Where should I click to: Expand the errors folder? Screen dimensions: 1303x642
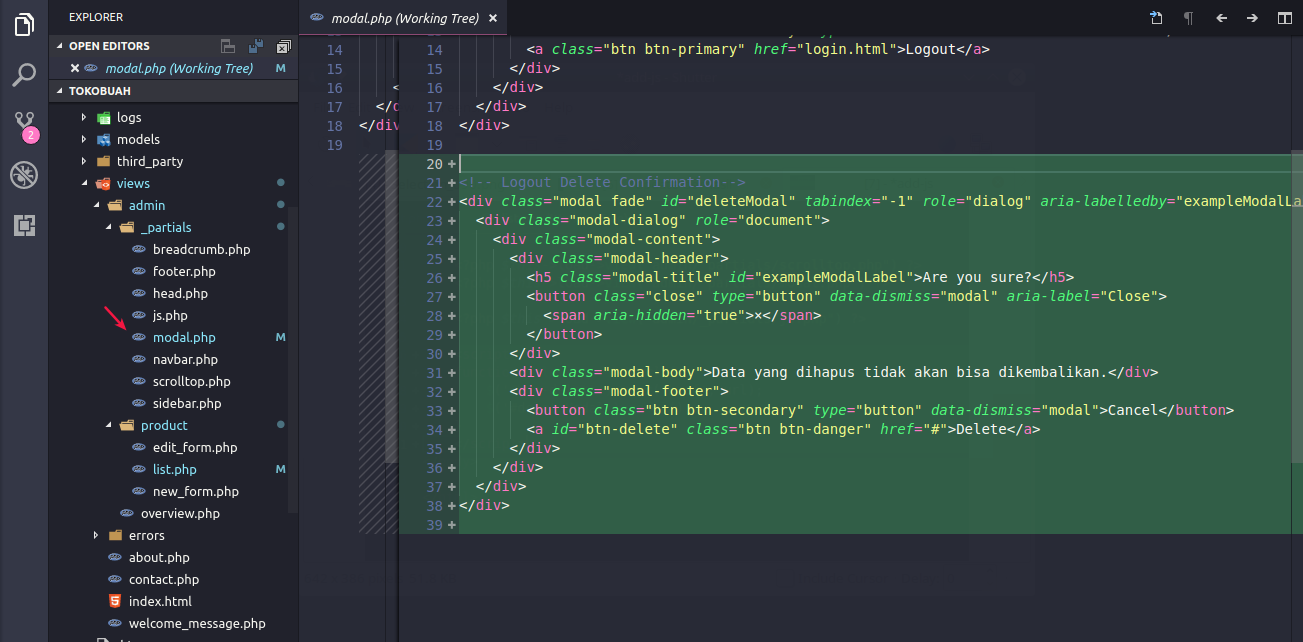click(96, 536)
